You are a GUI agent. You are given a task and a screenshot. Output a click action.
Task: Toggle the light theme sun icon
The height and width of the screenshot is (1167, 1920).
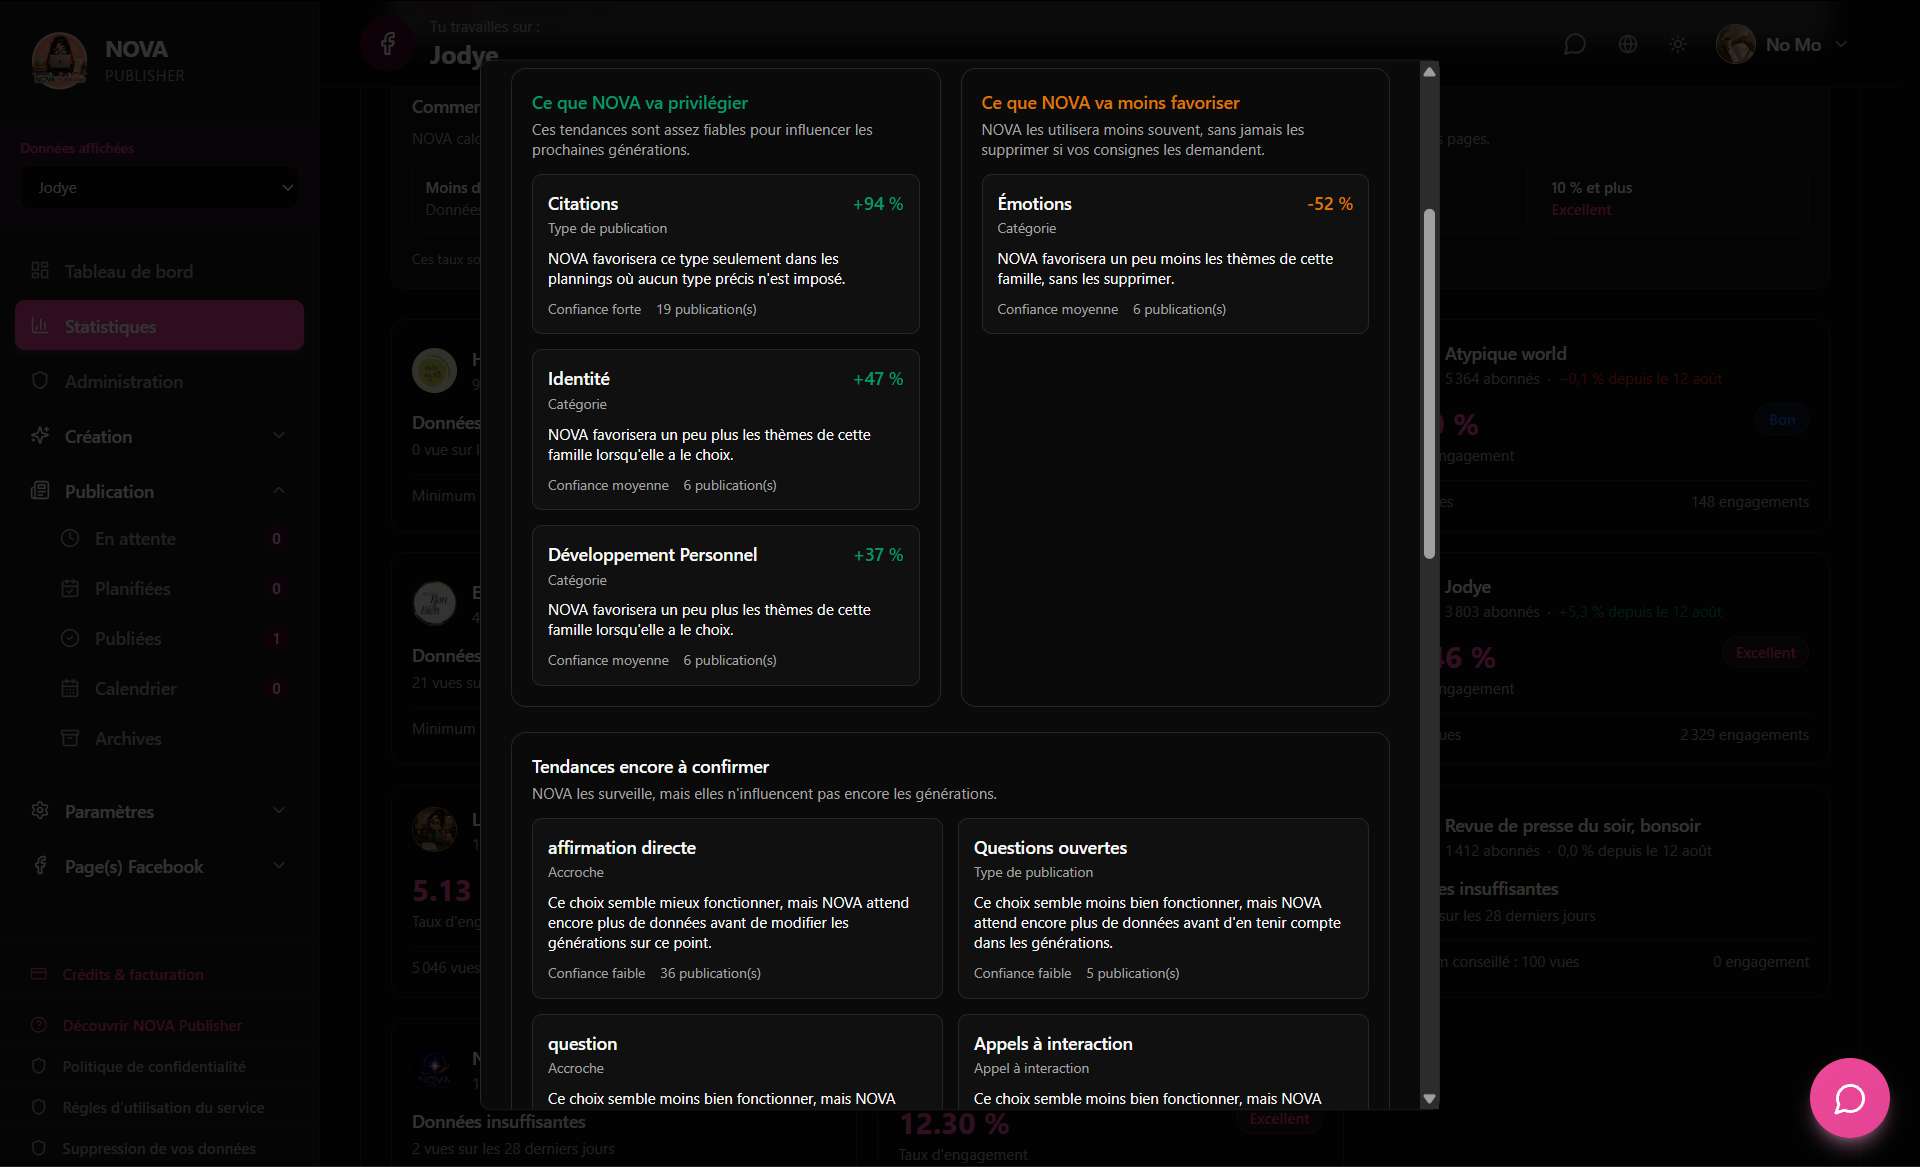pyautogui.click(x=1678, y=45)
